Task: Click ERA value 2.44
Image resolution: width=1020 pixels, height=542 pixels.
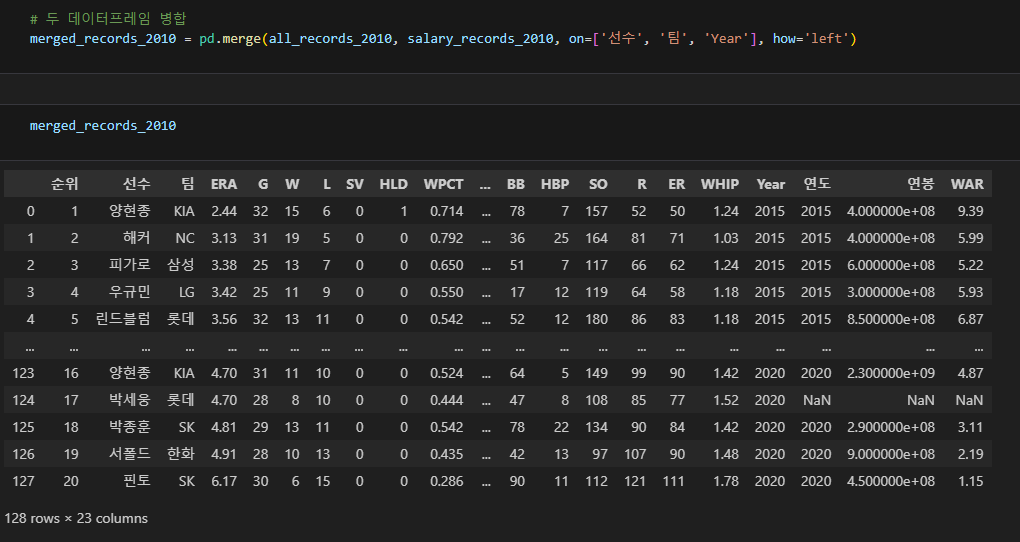Action: tap(224, 211)
